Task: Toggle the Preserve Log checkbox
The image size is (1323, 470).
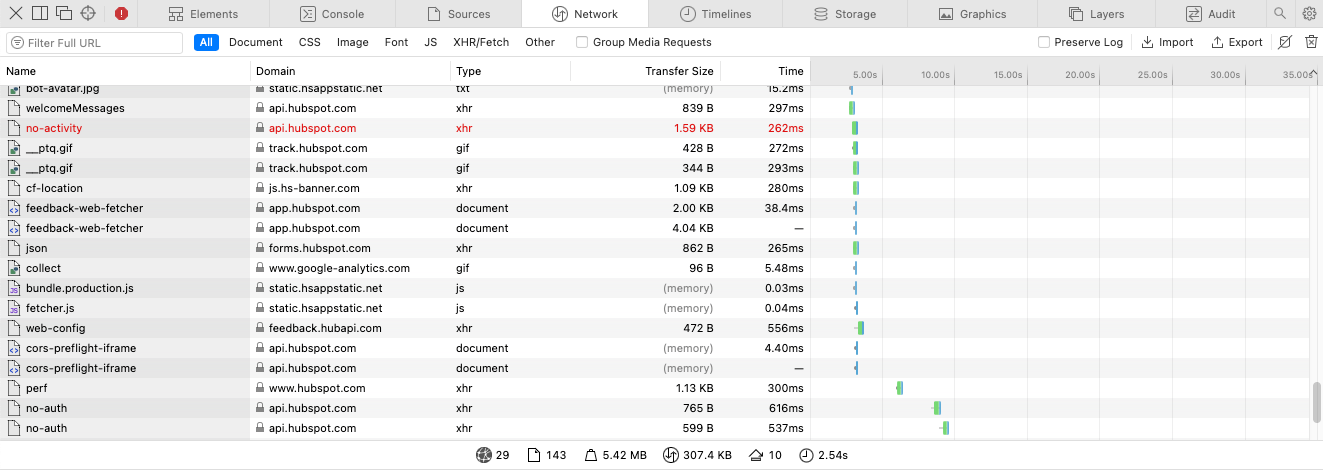Action: click(x=1044, y=42)
